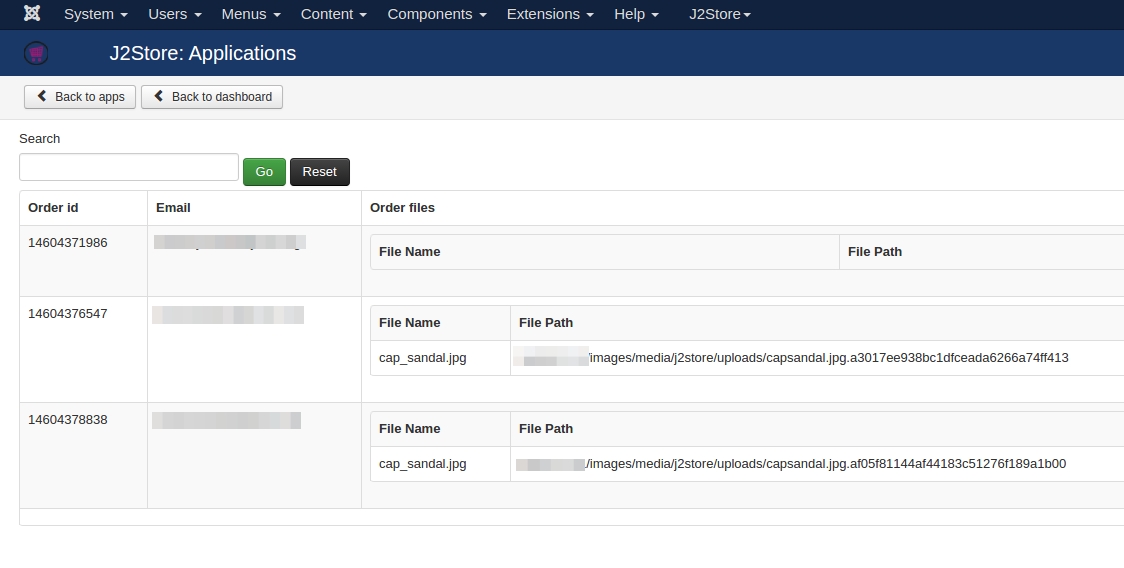Open the Content menu

click(x=333, y=14)
